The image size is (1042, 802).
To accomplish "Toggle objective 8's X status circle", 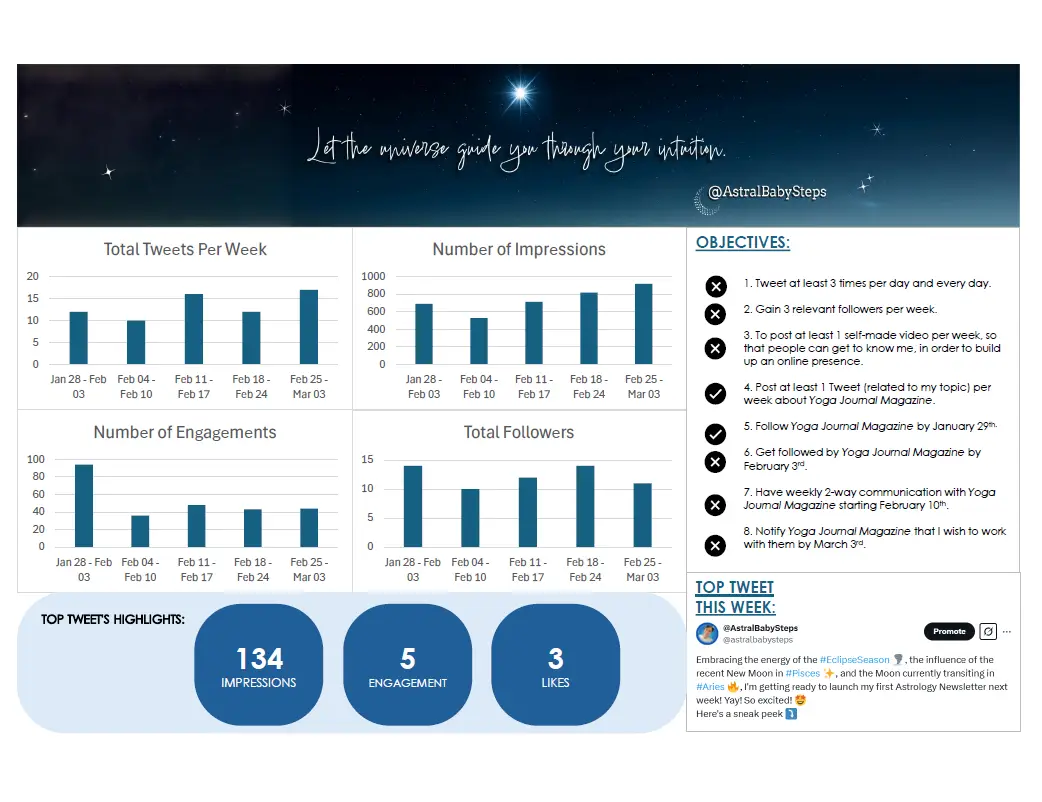I will coord(715,546).
